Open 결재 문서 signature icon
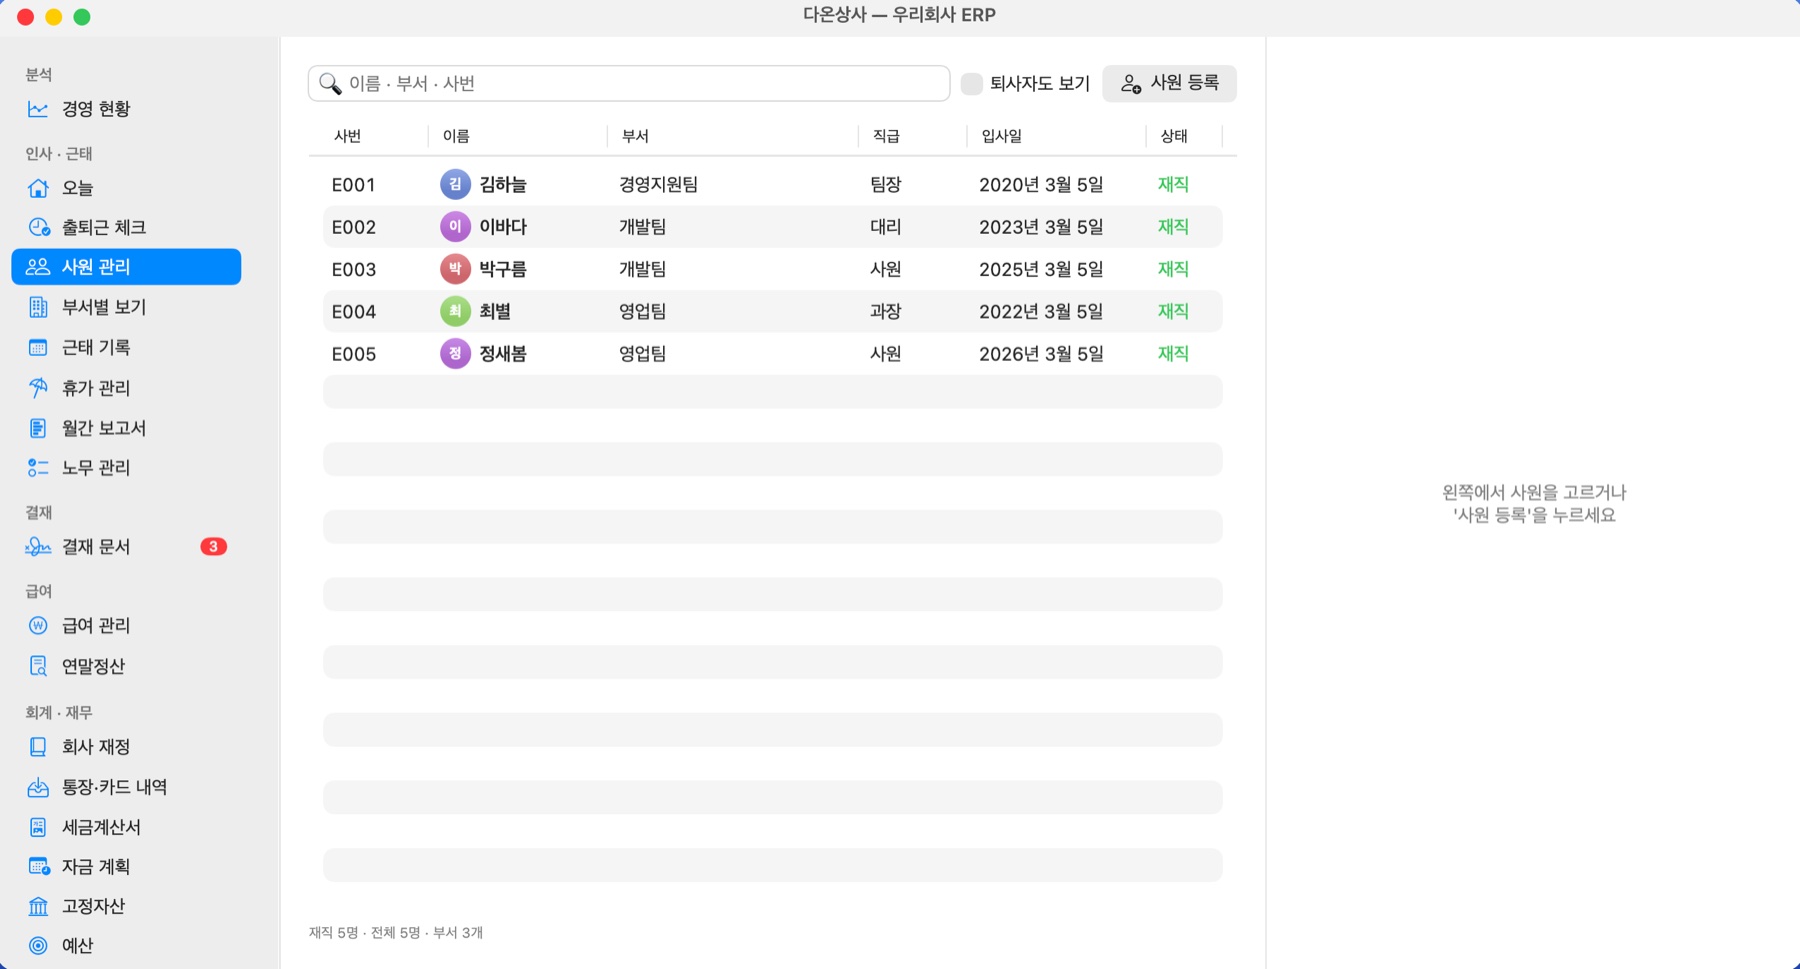This screenshot has height=969, width=1800. pyautogui.click(x=38, y=547)
